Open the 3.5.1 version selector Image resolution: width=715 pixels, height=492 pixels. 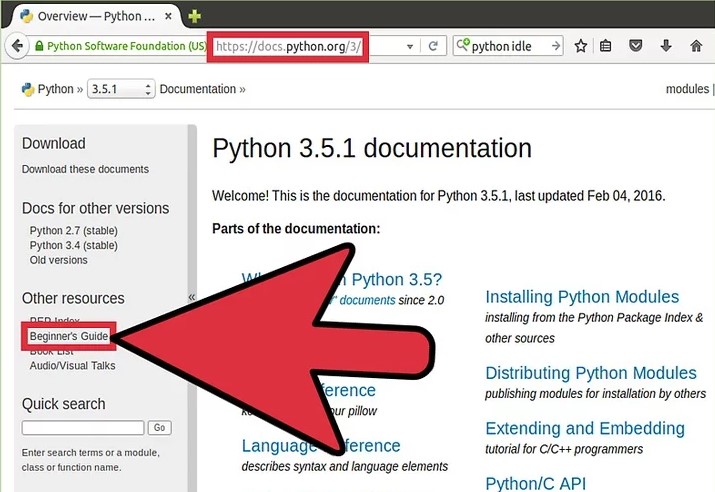pos(121,89)
